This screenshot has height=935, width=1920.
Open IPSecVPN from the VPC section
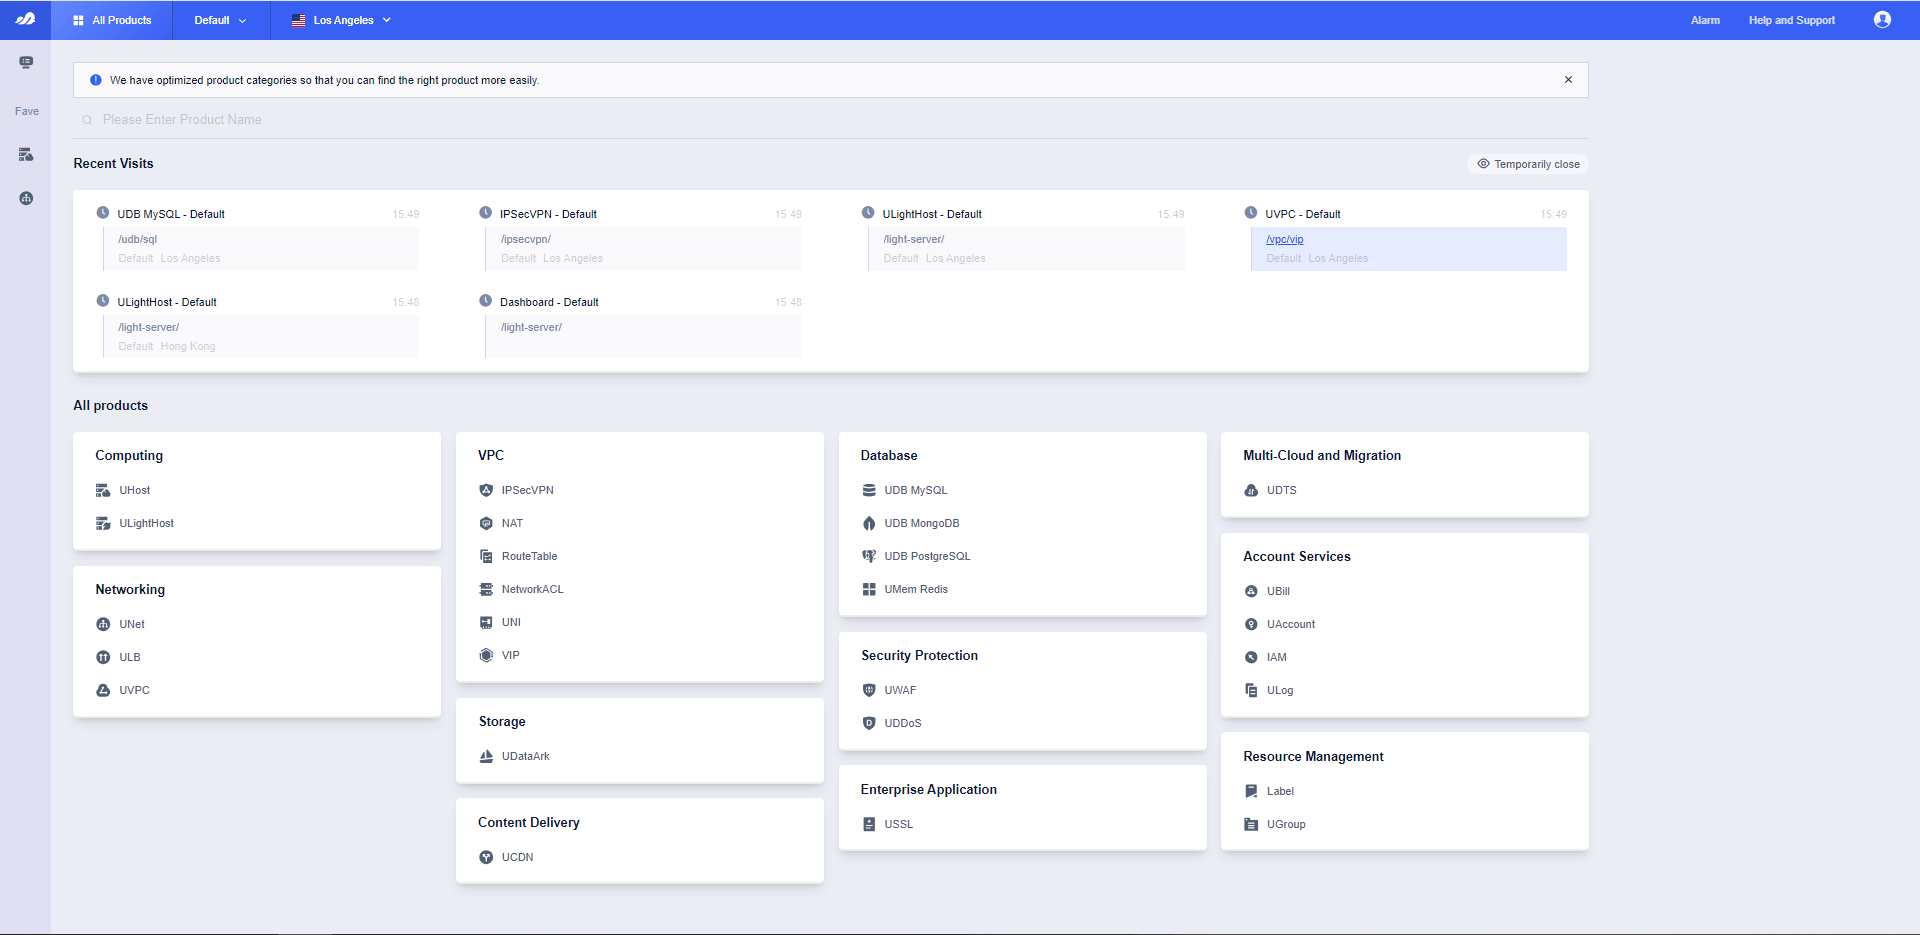tap(527, 490)
